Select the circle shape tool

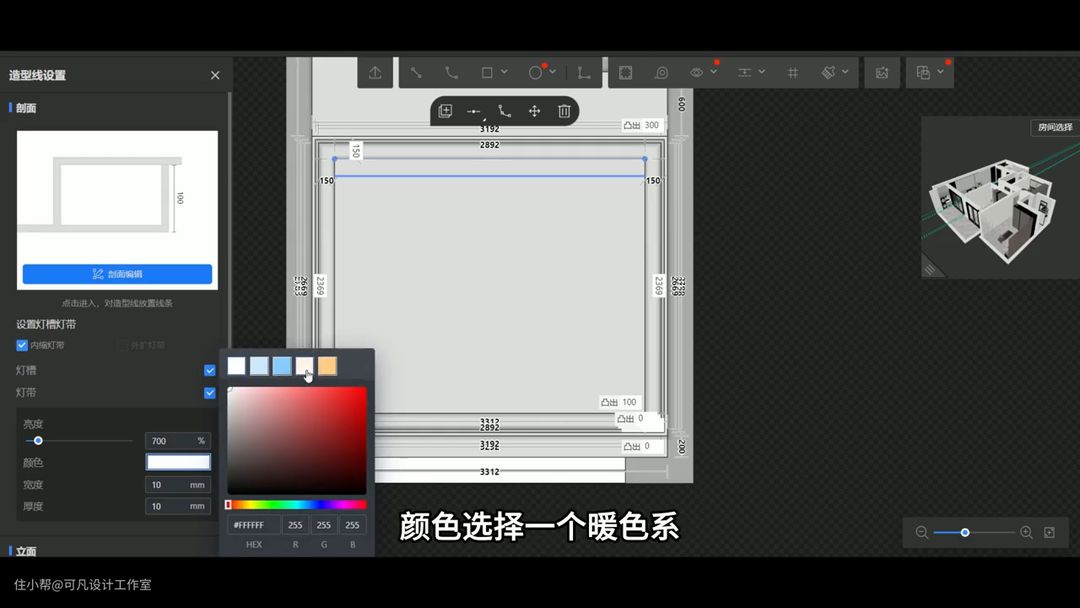click(535, 72)
